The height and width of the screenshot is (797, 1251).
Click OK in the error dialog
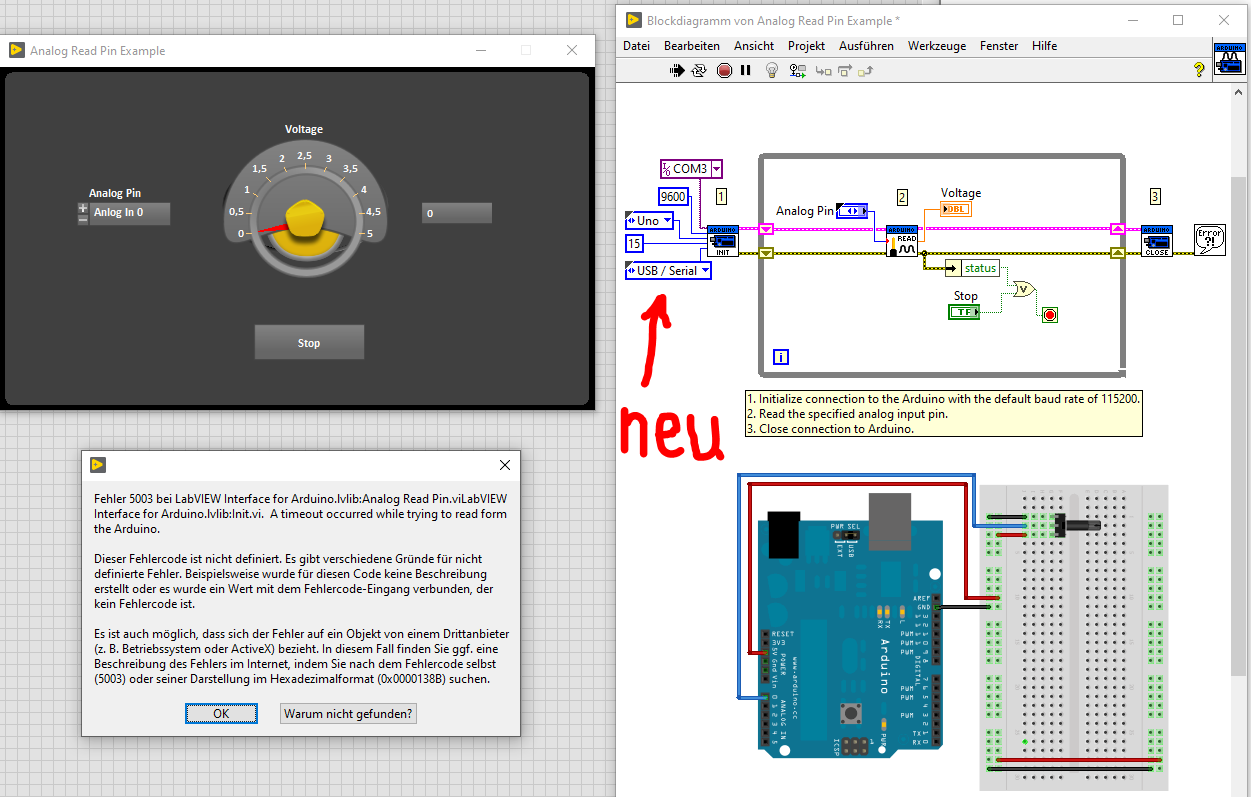click(221, 713)
